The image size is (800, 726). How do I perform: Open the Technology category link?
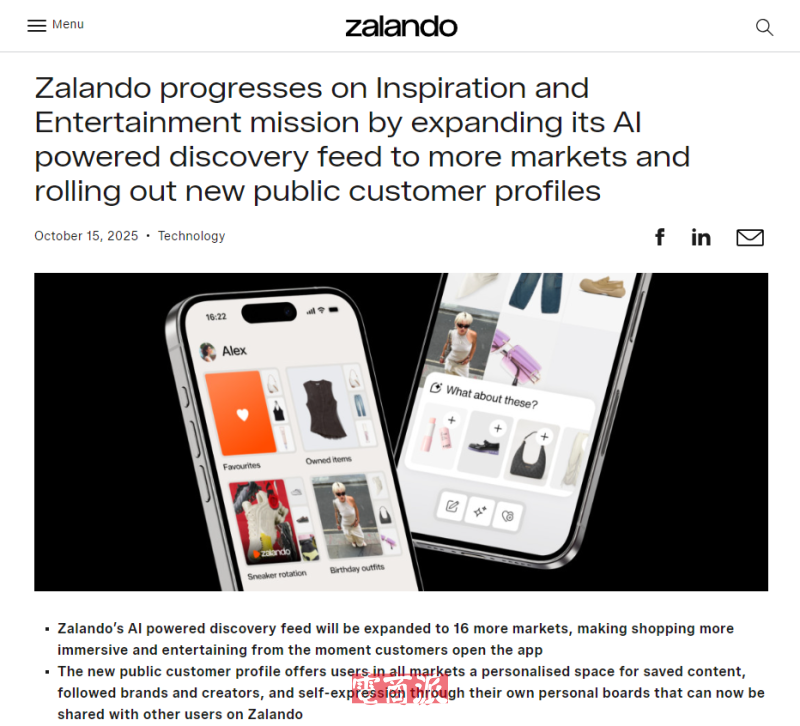tap(191, 236)
